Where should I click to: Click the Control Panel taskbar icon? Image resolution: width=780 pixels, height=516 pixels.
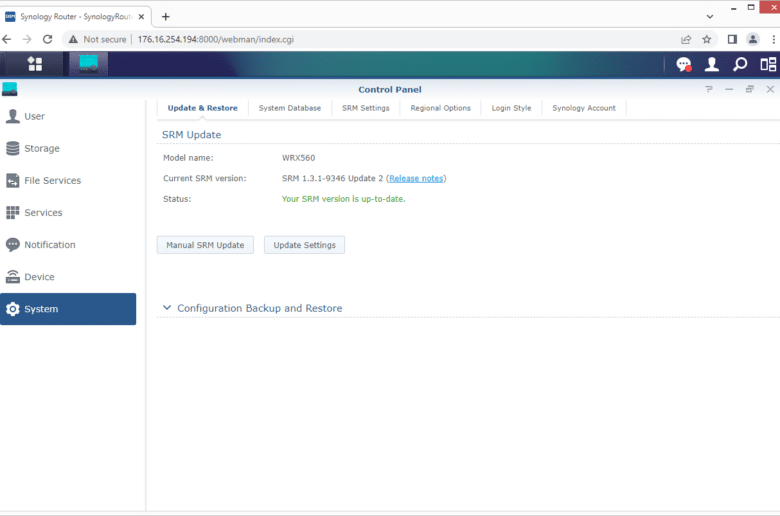(89, 64)
